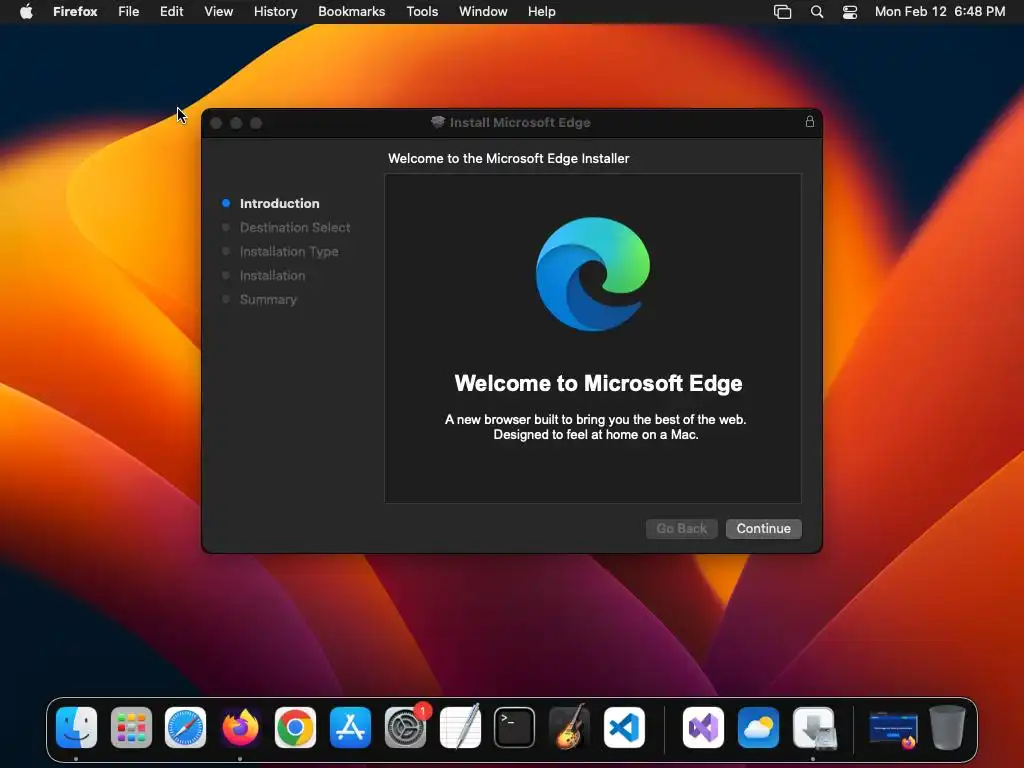Screen dimensions: 1024x768
Task: Open the Window menu
Action: point(483,11)
